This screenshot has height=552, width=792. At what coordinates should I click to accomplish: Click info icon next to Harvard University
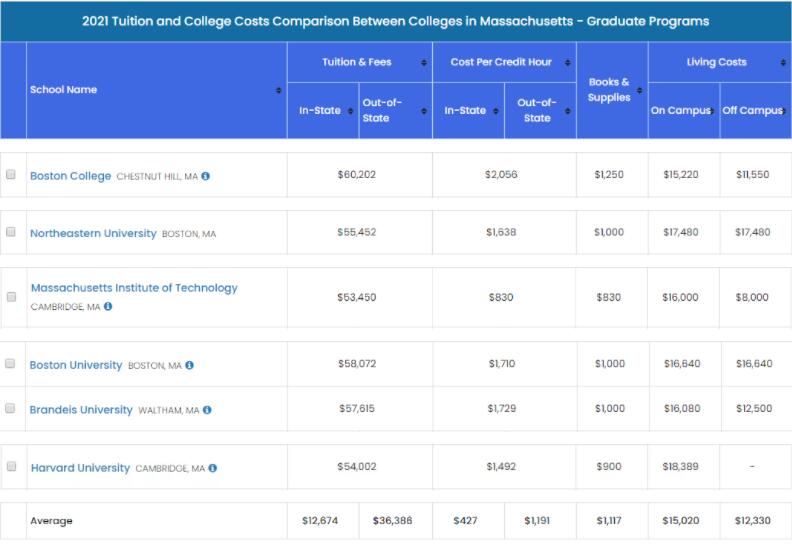click(x=213, y=468)
